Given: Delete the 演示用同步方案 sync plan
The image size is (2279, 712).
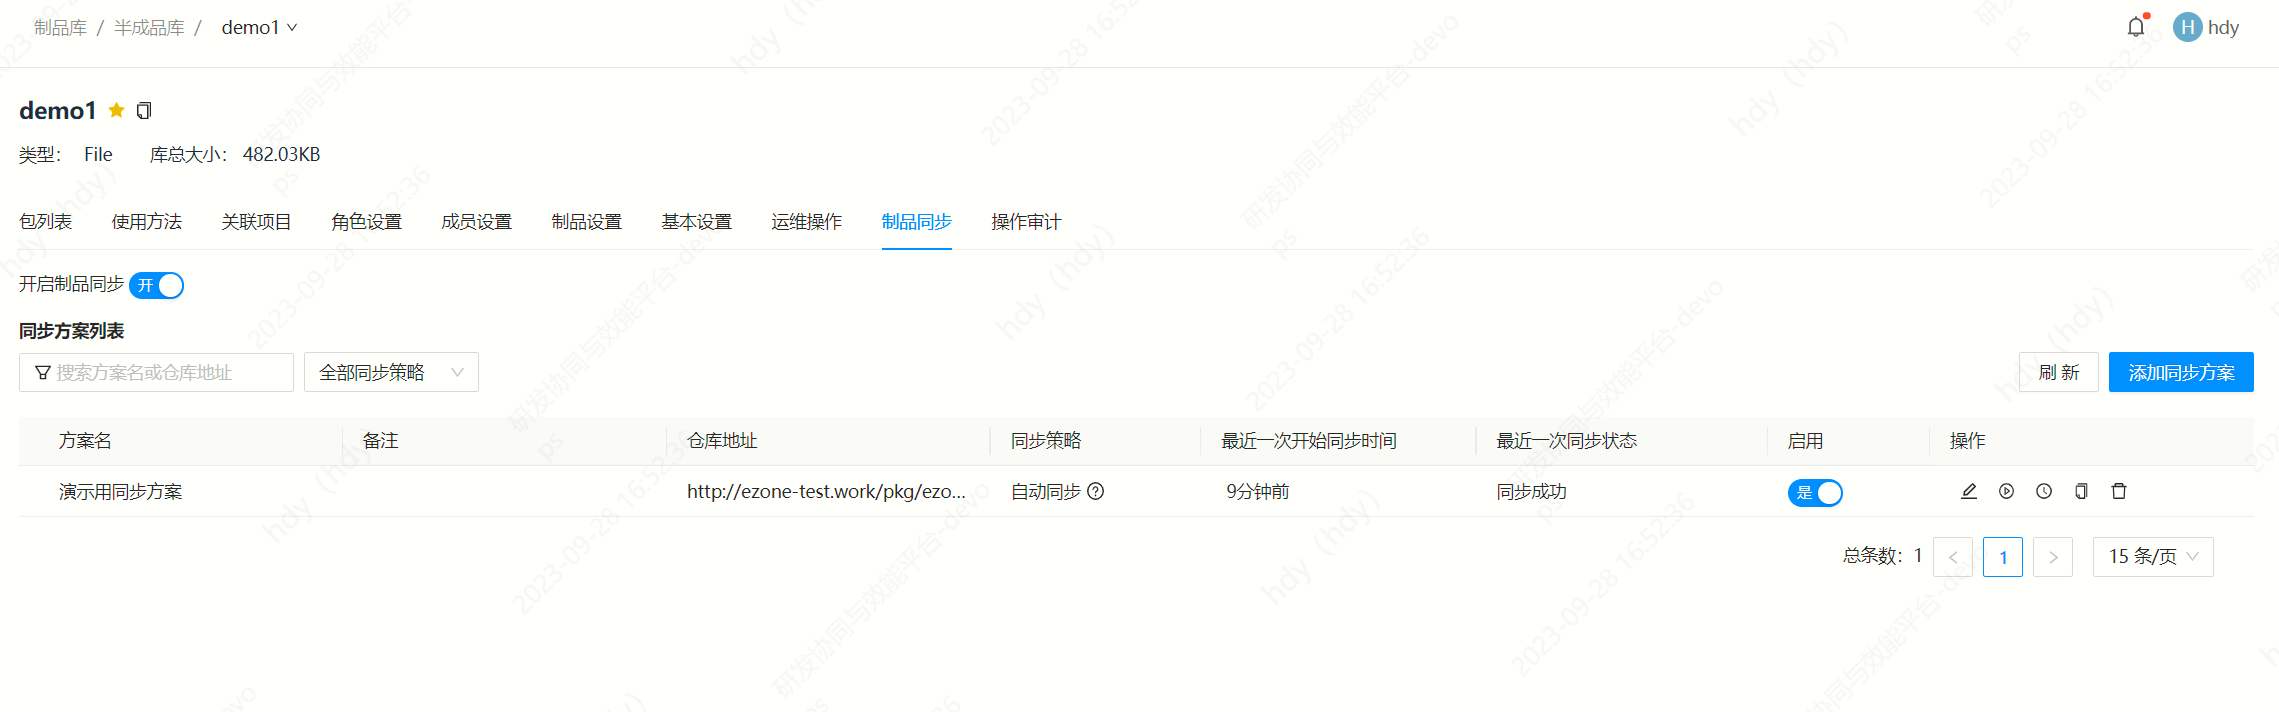Looking at the screenshot, I should [2119, 491].
